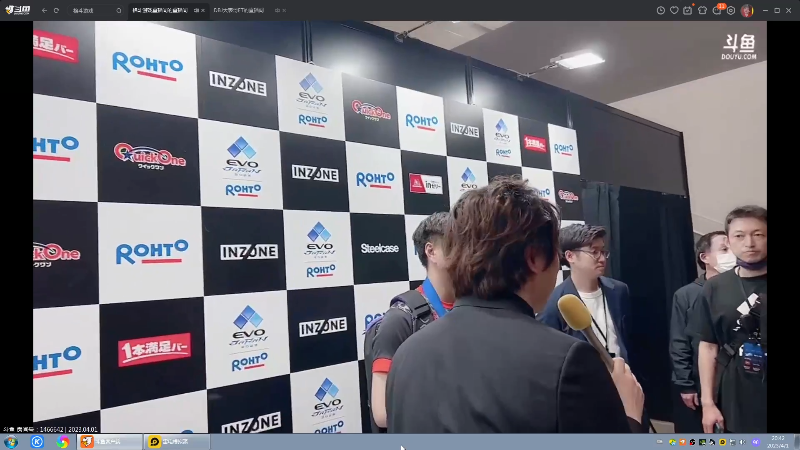Run the search with the magnifier icon
This screenshot has width=800, height=450.
coord(119,10)
